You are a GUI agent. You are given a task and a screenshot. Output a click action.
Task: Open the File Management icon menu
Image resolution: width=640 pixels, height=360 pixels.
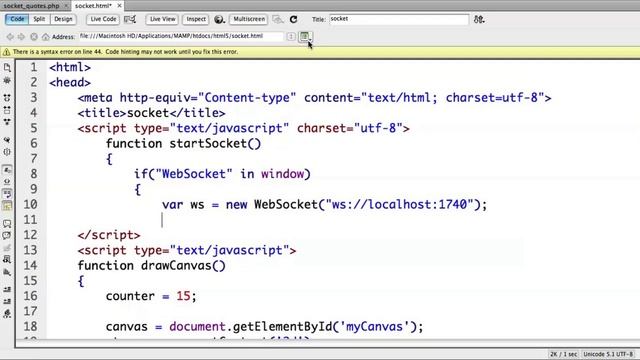tap(479, 19)
